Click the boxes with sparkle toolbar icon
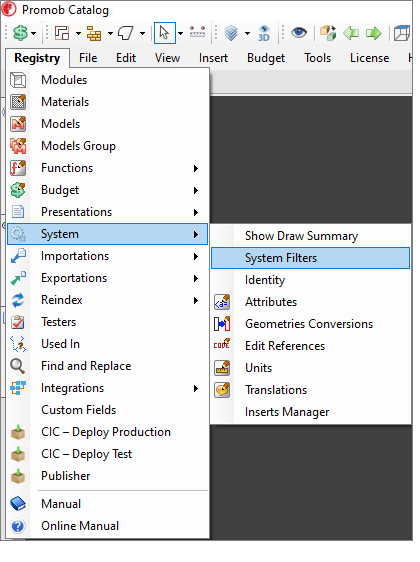 coord(328,33)
